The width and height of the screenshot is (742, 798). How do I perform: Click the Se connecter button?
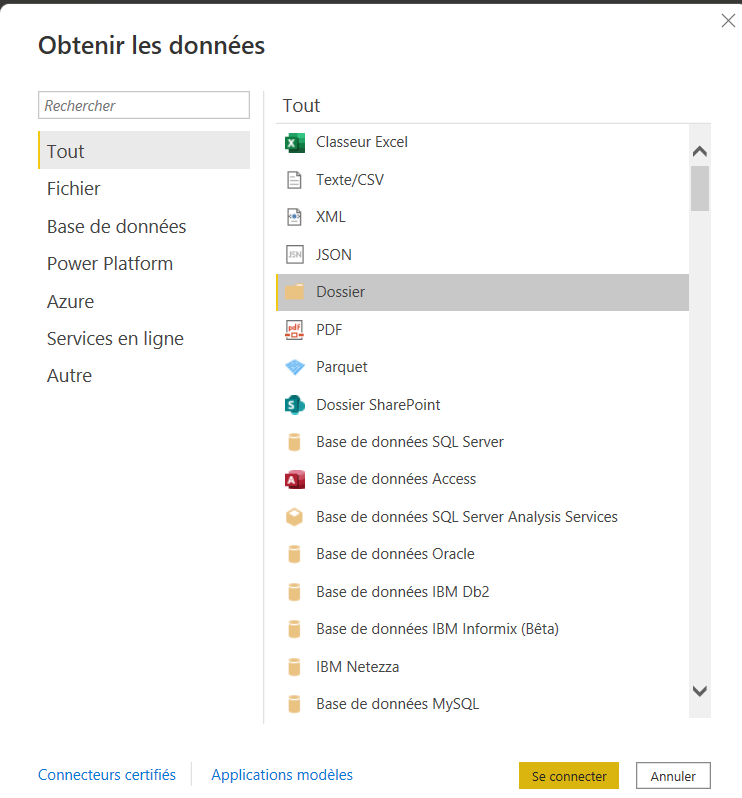pyautogui.click(x=569, y=776)
